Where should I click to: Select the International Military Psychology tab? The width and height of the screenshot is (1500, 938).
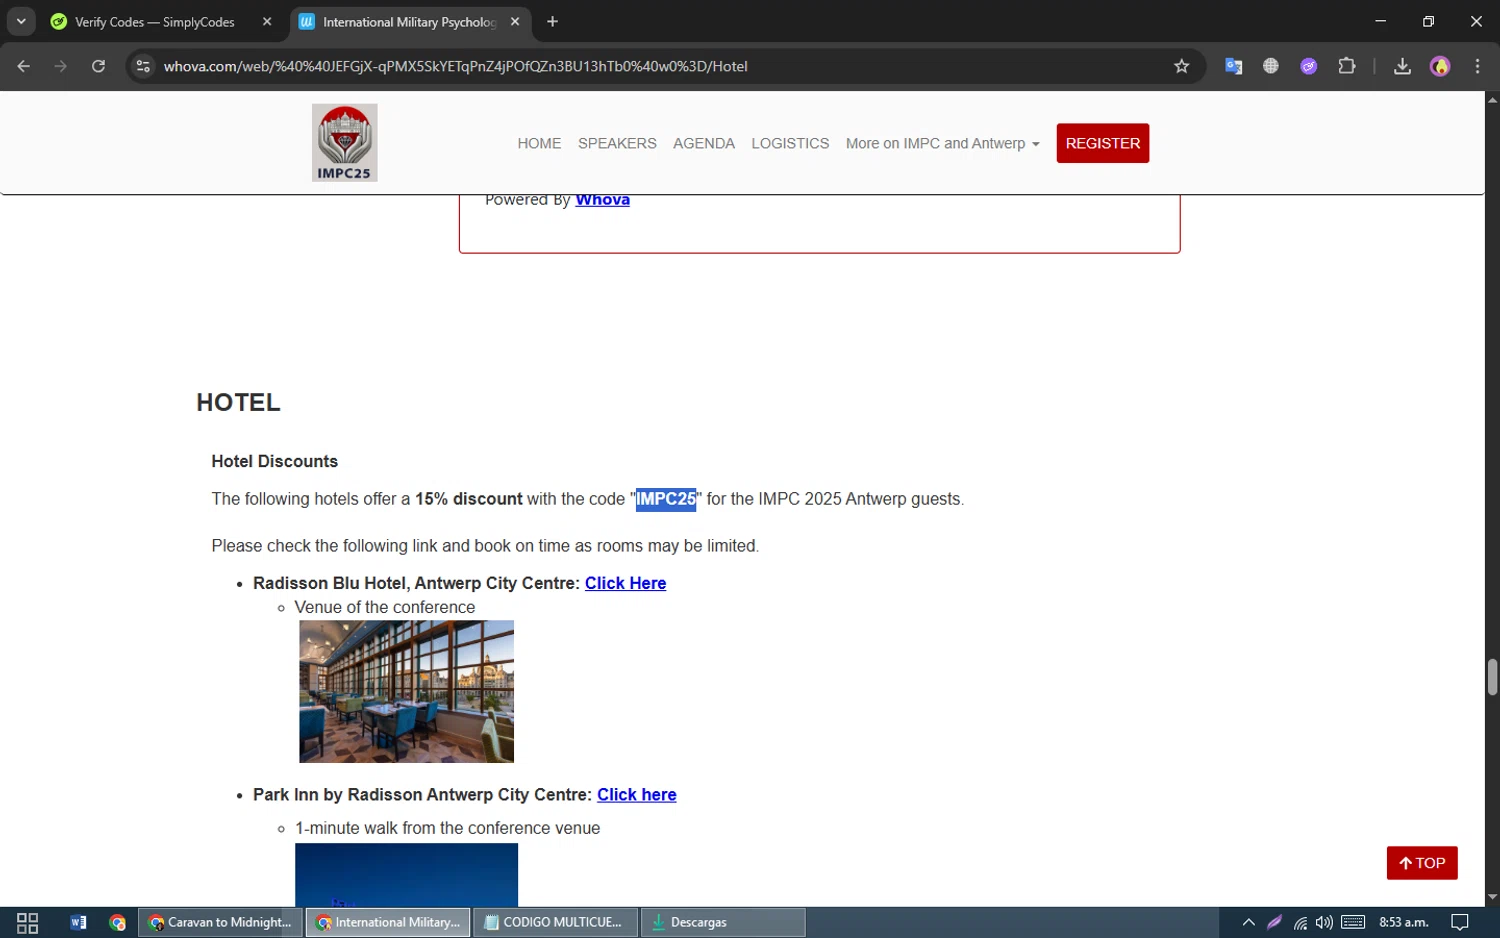pyautogui.click(x=410, y=21)
